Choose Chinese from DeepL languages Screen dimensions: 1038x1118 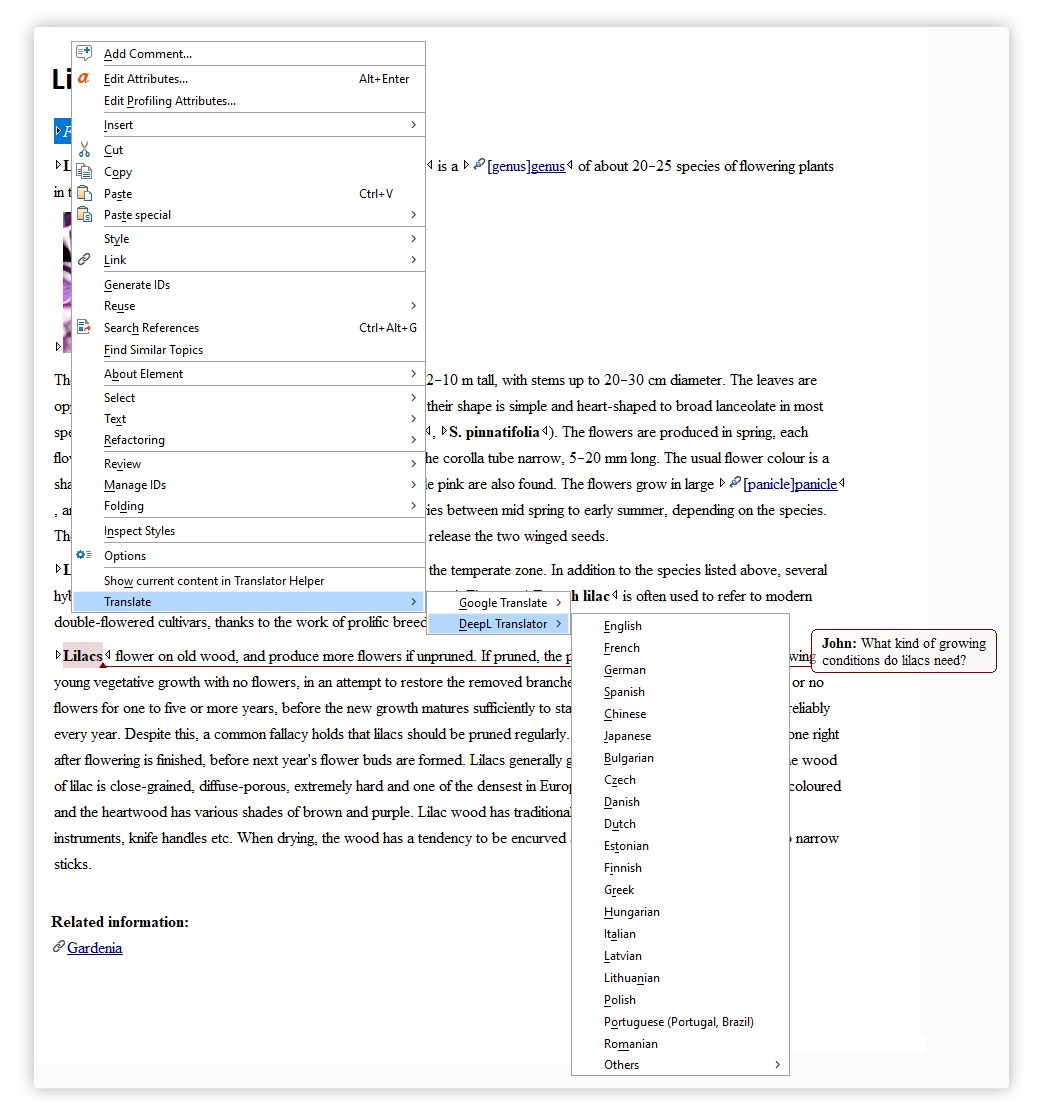point(680,714)
